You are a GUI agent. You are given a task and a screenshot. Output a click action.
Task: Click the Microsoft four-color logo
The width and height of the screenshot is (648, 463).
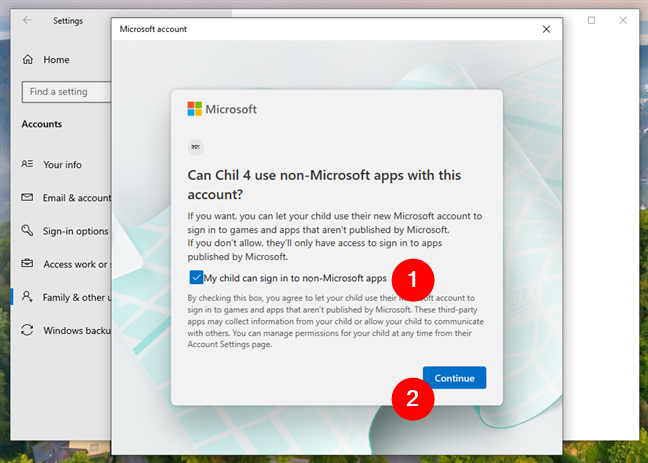coord(195,109)
